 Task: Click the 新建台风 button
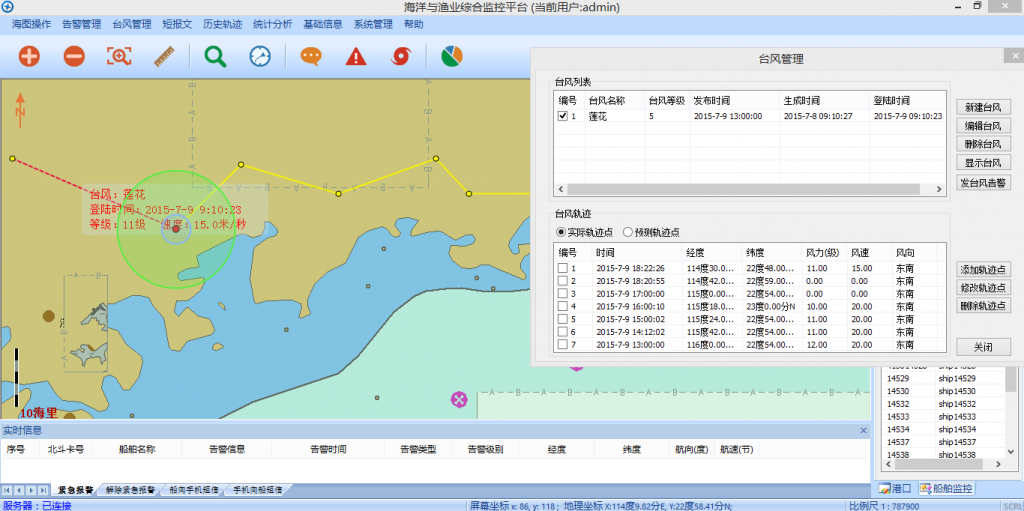[984, 107]
